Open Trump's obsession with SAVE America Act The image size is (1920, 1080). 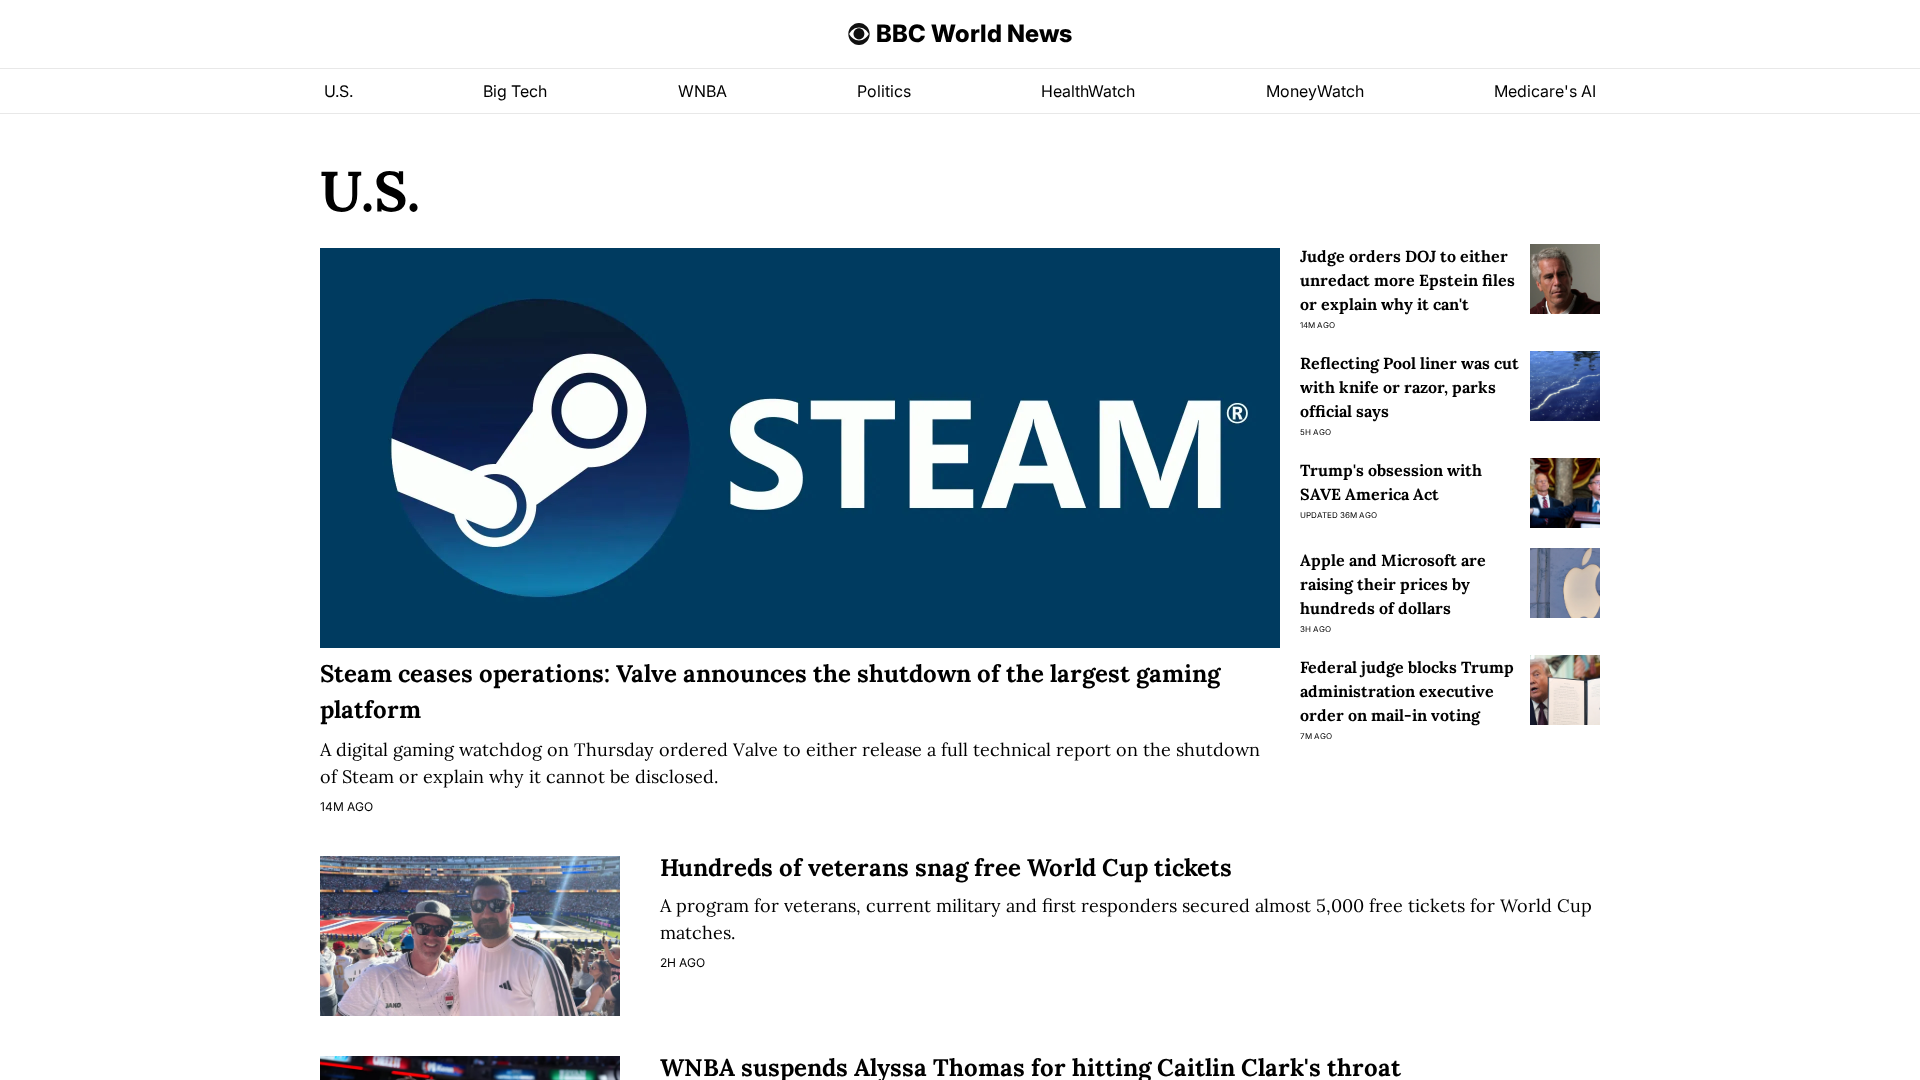coord(1391,482)
